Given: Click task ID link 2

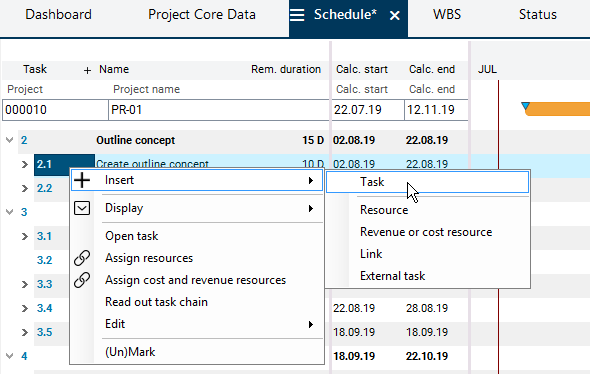Looking at the screenshot, I should 24,140.
